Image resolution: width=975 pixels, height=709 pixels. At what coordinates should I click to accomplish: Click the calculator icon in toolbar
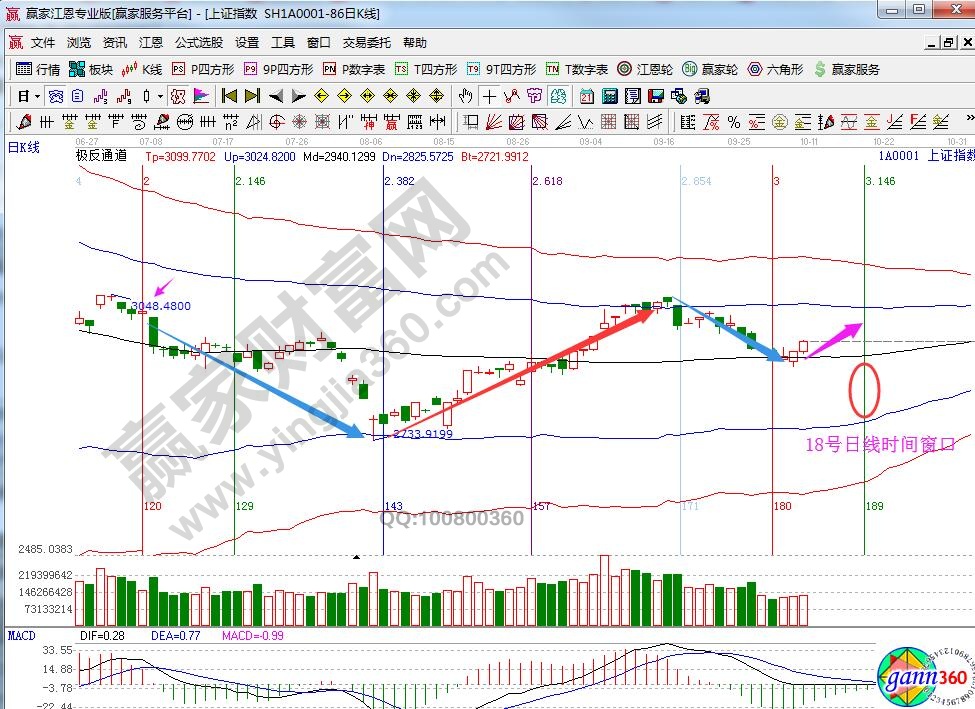coord(608,96)
